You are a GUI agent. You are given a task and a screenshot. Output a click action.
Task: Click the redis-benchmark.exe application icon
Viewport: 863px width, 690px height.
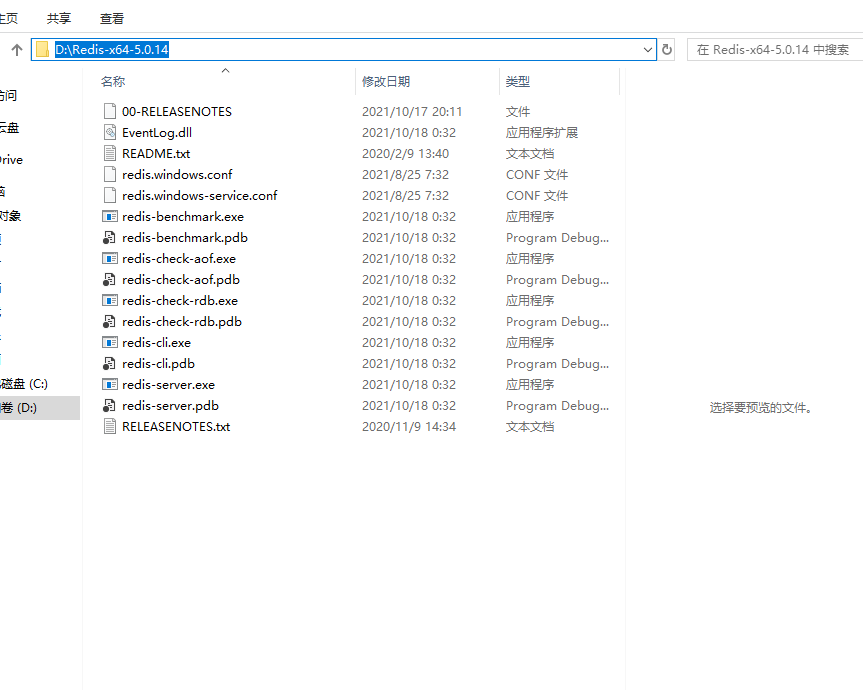pyautogui.click(x=110, y=216)
